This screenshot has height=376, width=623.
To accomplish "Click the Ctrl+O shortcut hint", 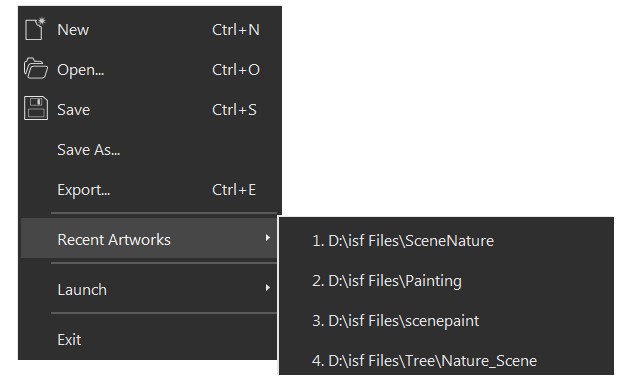I will [x=236, y=70].
